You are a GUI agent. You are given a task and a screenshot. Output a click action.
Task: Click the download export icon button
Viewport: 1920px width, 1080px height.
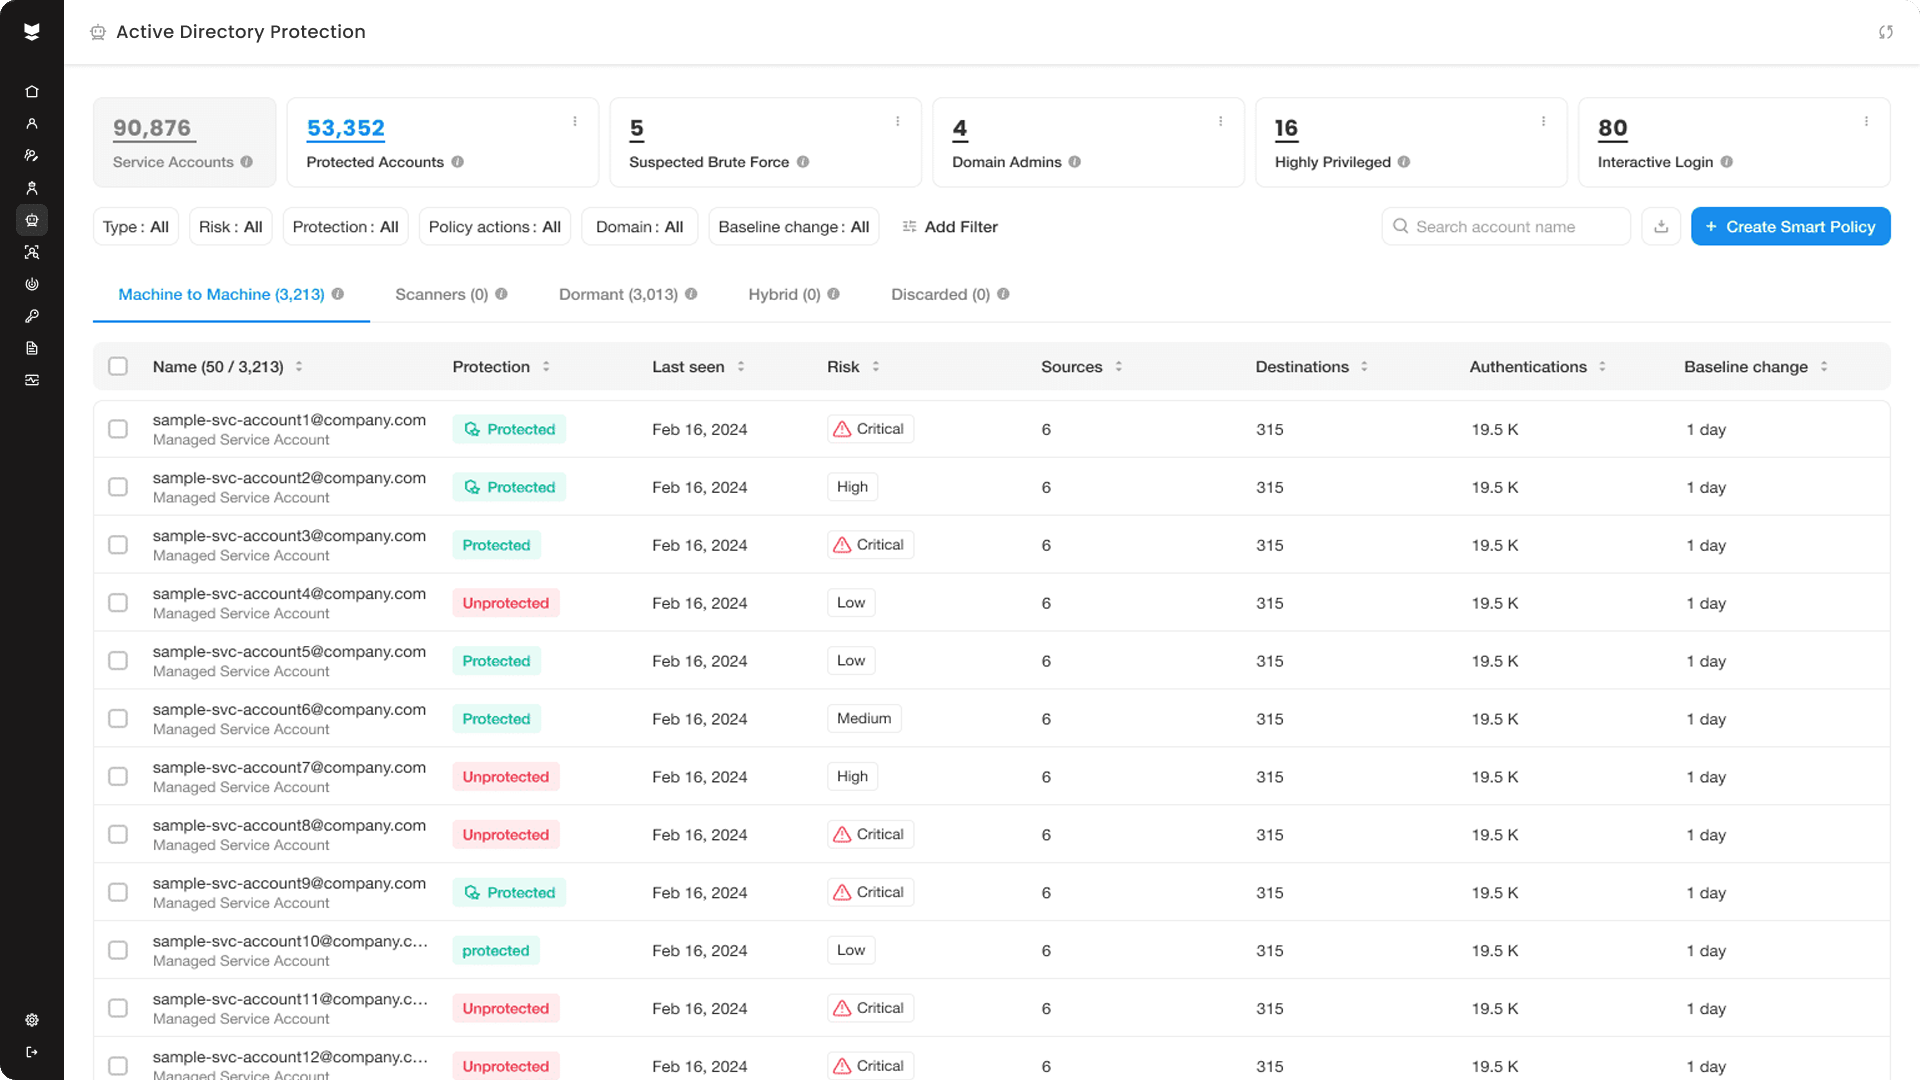pos(1661,227)
